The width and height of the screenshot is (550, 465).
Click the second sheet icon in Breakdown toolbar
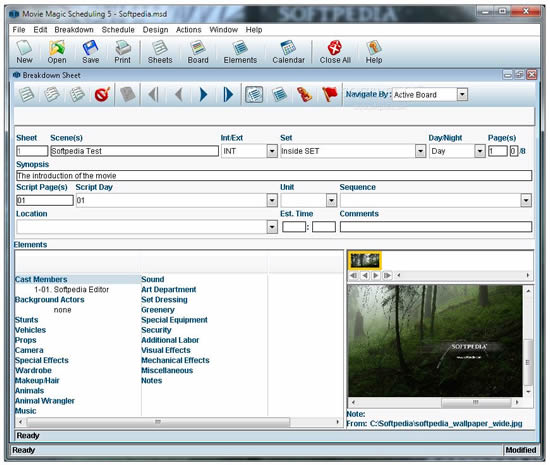52,94
